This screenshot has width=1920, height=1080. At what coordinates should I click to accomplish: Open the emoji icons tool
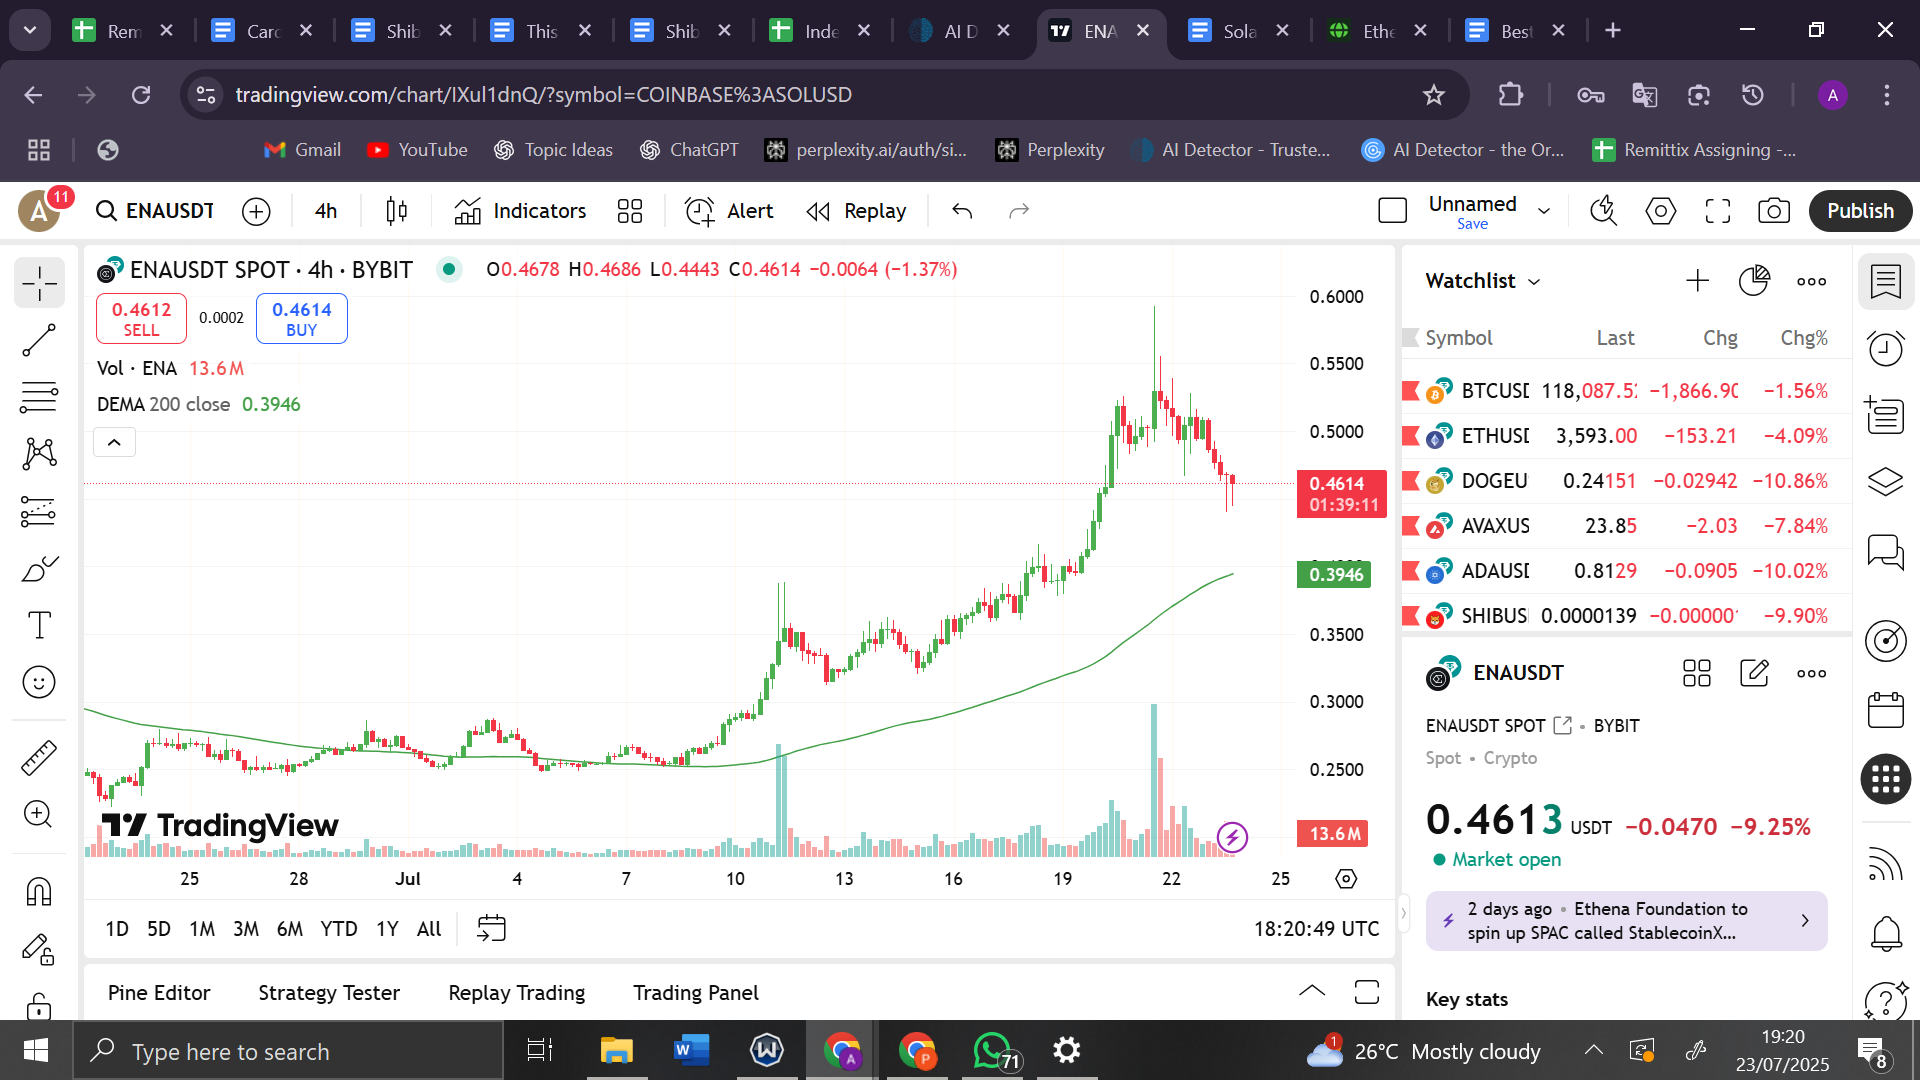[39, 683]
